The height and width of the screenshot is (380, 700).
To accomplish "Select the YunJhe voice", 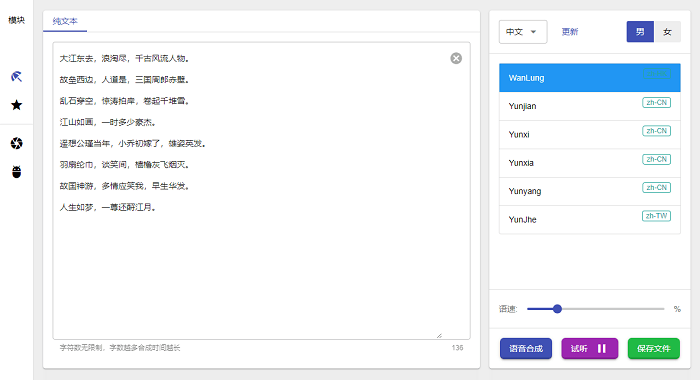I will 590,220.
